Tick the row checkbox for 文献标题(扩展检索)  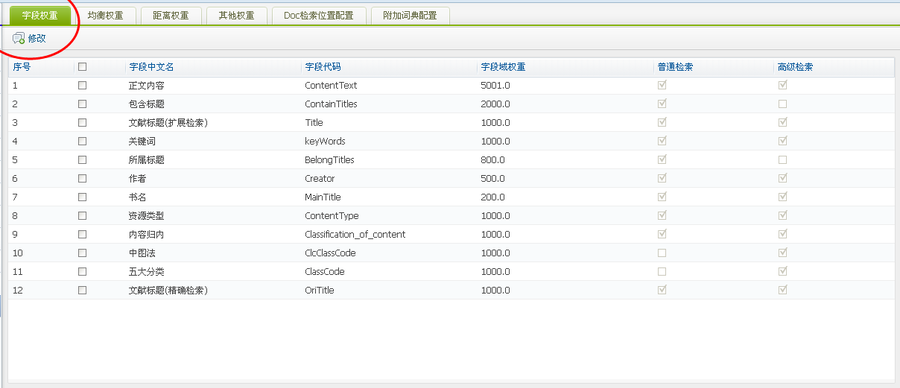(82, 122)
